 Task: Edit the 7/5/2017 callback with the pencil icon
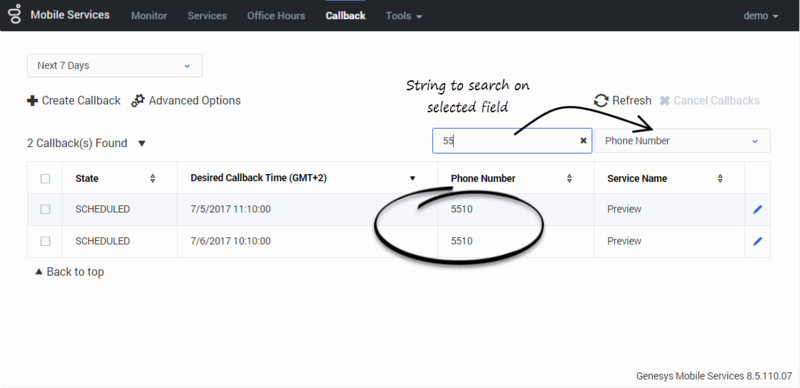pos(757,209)
